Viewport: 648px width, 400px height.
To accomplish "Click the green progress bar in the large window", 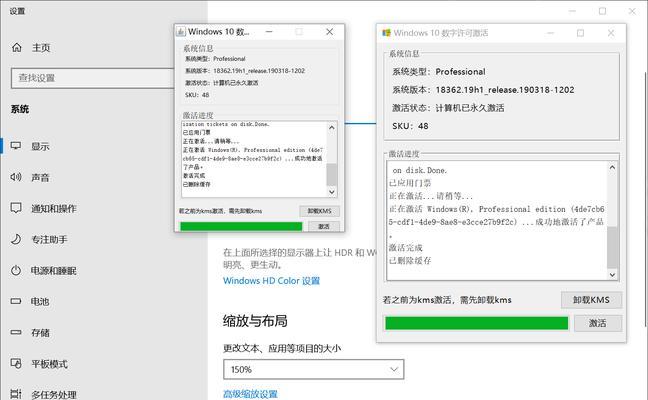I will pos(476,323).
